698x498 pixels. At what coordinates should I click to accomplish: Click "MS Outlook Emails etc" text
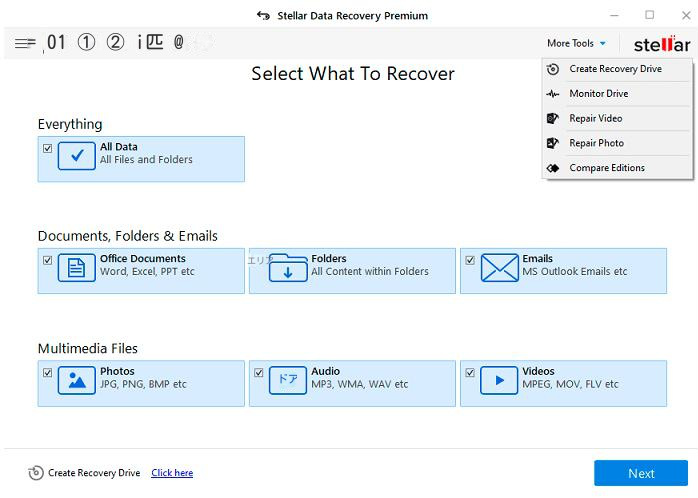click(575, 271)
